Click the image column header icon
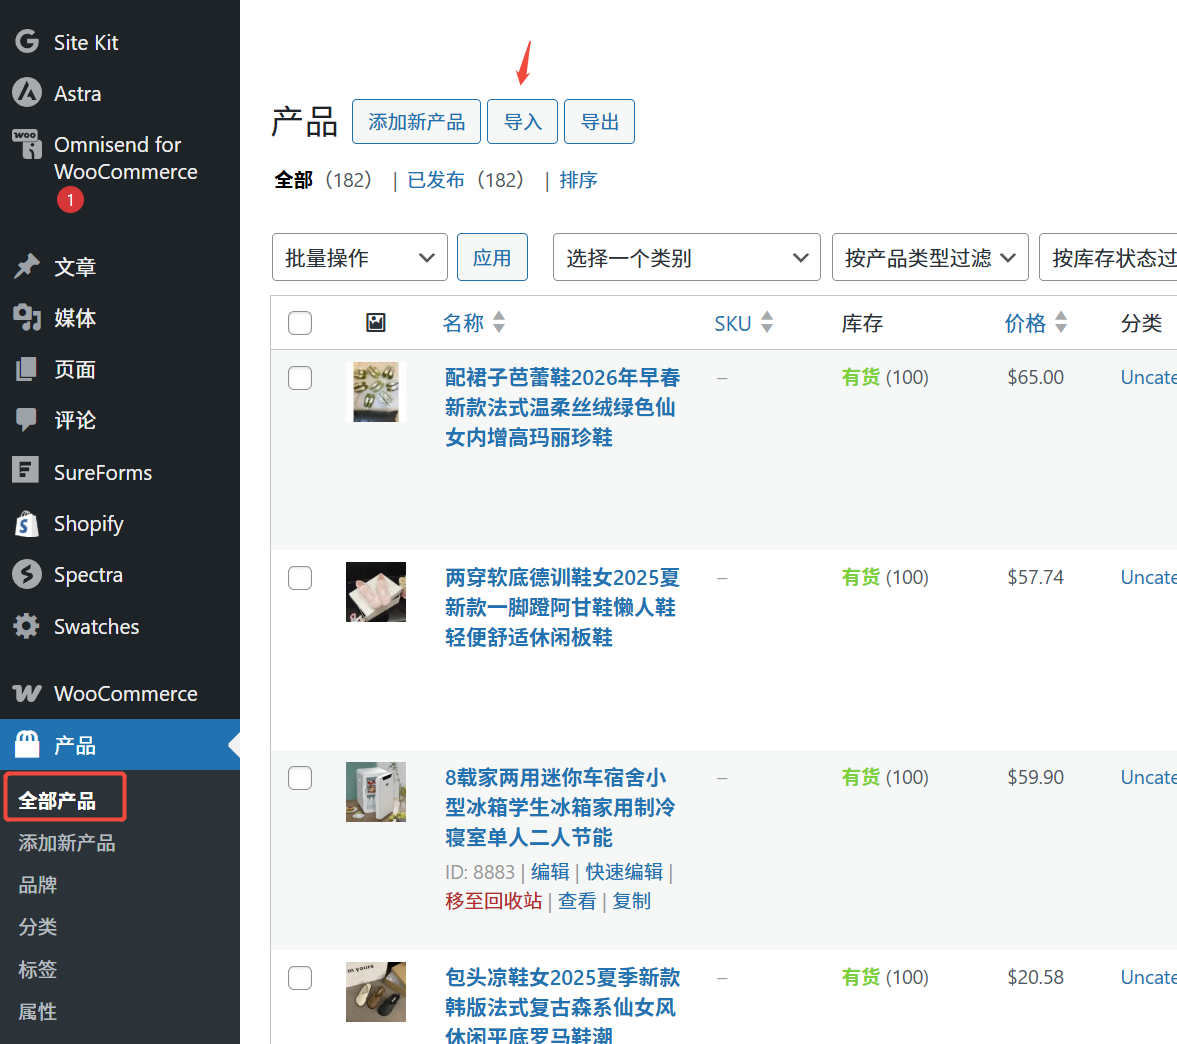 click(375, 323)
